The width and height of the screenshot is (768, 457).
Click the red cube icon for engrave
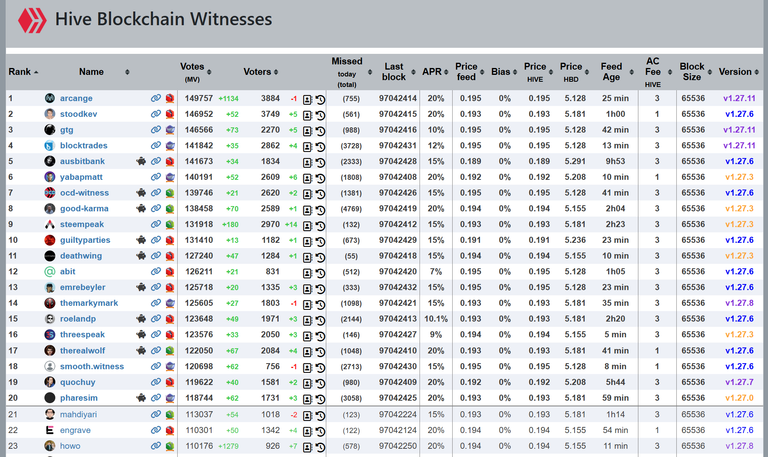coord(170,431)
